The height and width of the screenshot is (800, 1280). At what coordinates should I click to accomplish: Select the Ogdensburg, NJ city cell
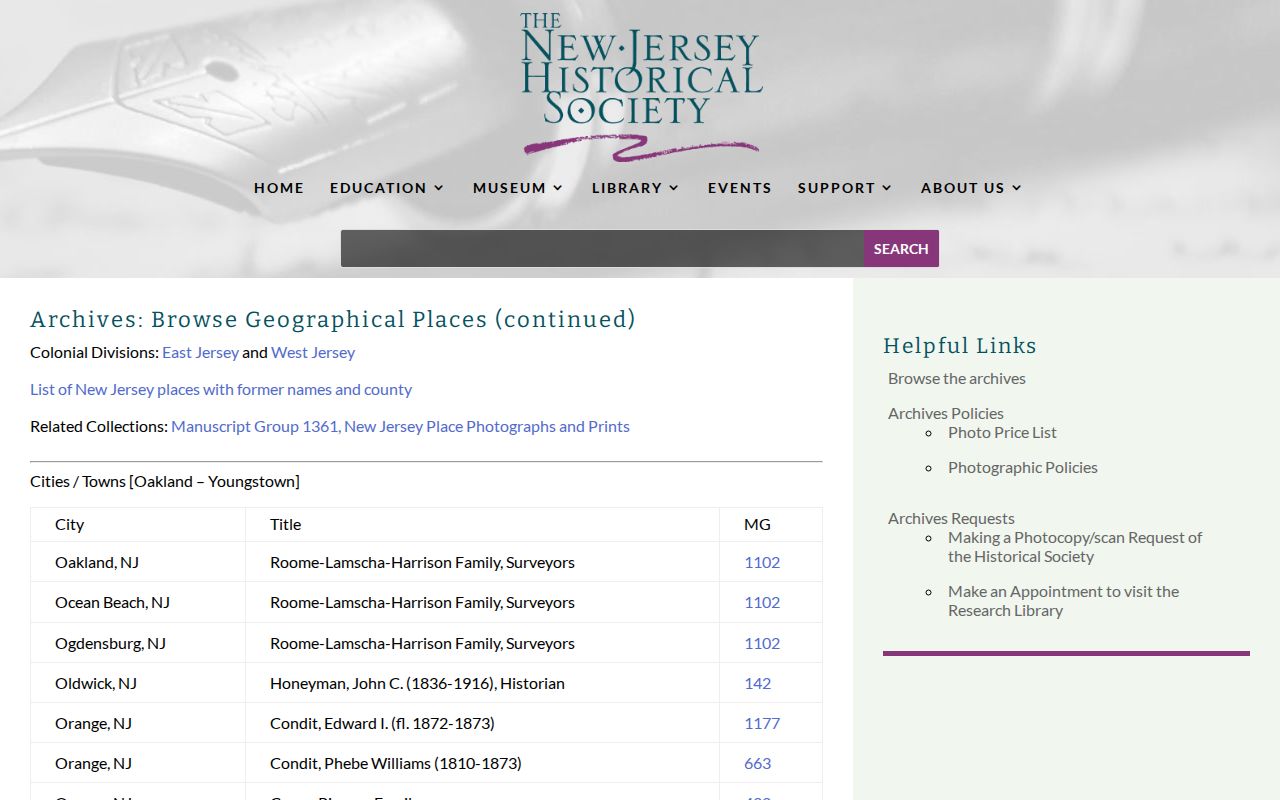click(x=138, y=644)
